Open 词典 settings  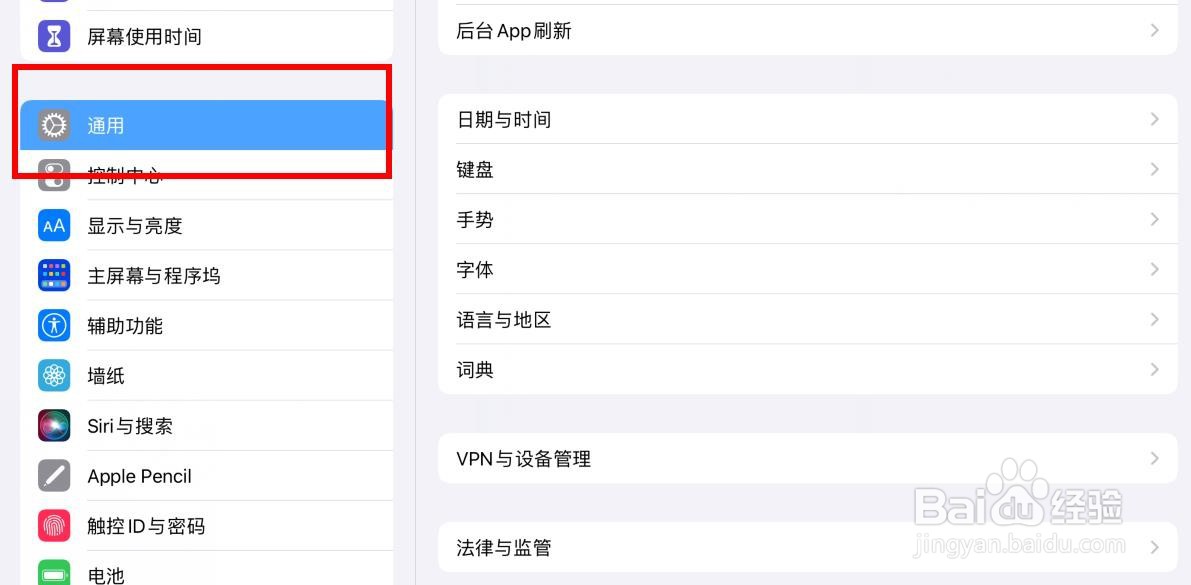(808, 369)
